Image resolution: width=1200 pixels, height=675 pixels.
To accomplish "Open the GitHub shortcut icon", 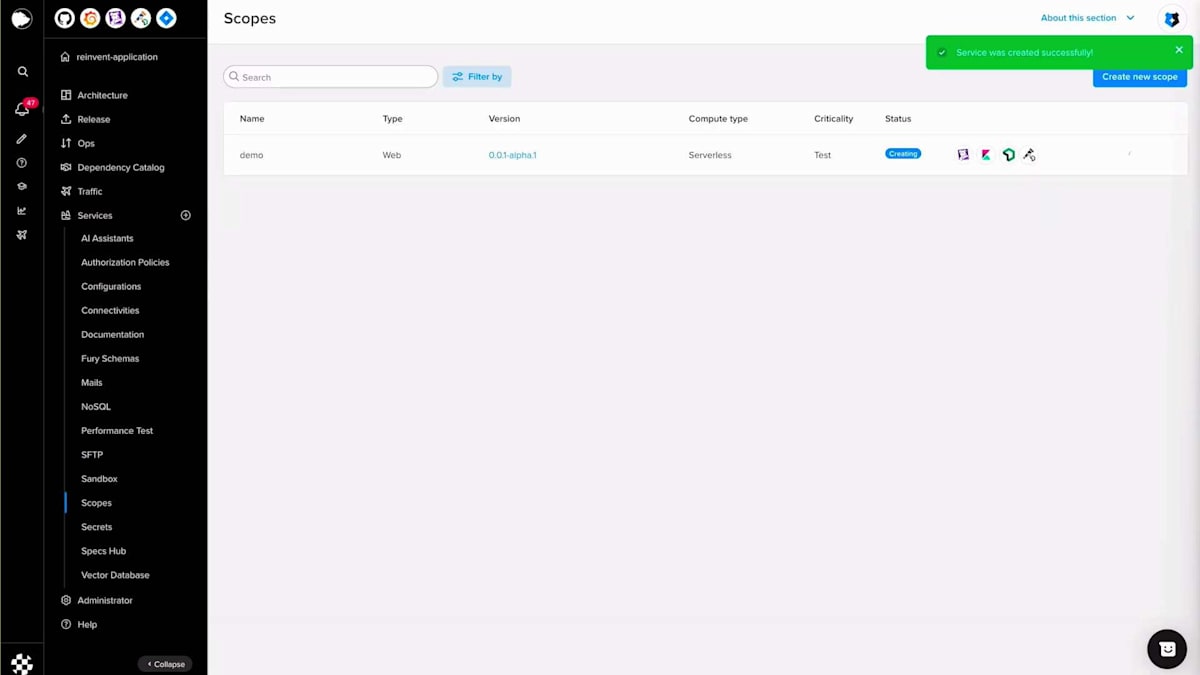I will [x=64, y=18].
